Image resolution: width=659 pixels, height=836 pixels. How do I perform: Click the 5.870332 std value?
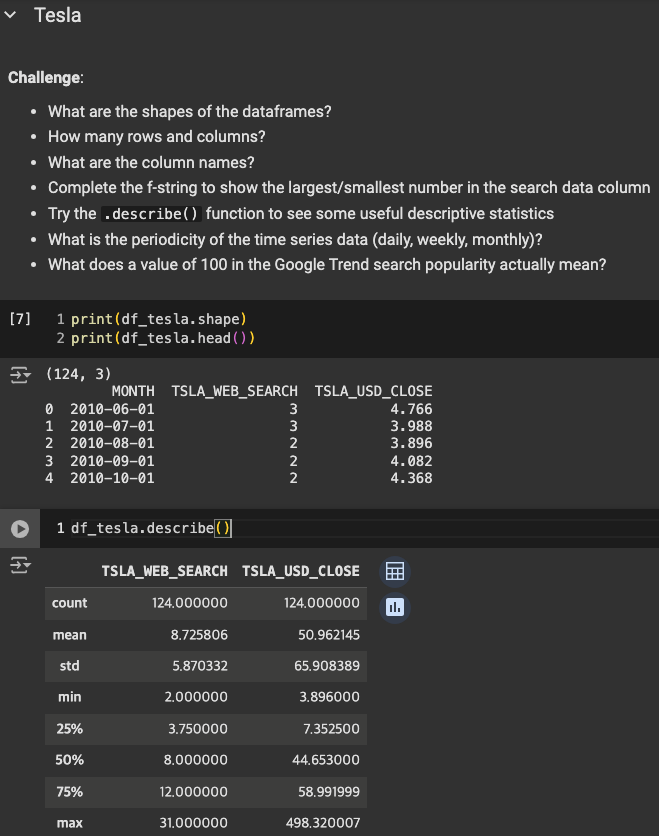coord(200,666)
